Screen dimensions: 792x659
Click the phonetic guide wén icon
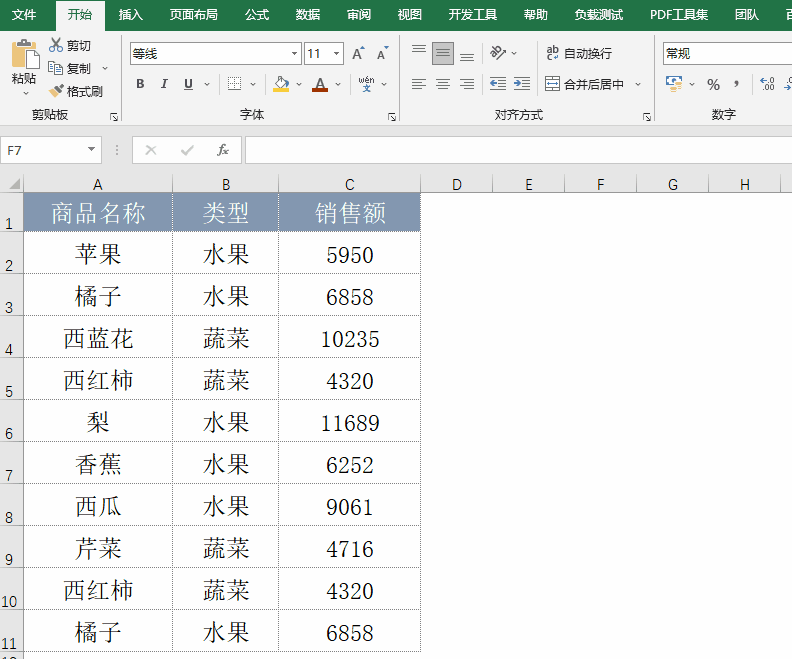point(366,84)
